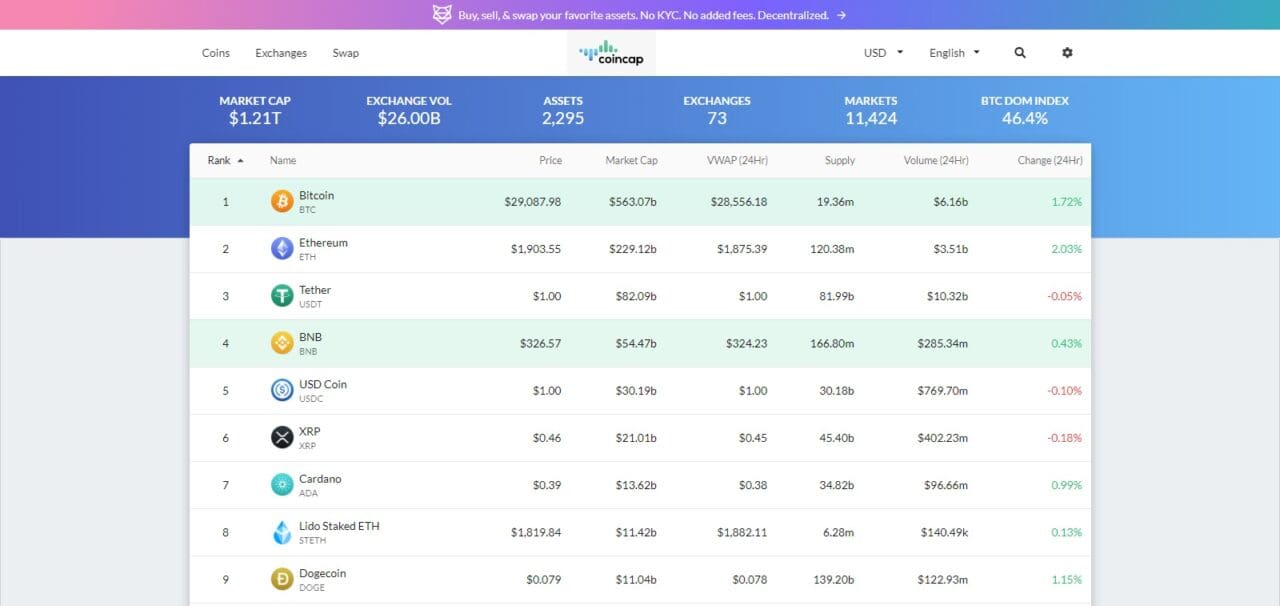1280x606 pixels.
Task: Click Ethereum market cap $229.12b
Action: click(633, 249)
